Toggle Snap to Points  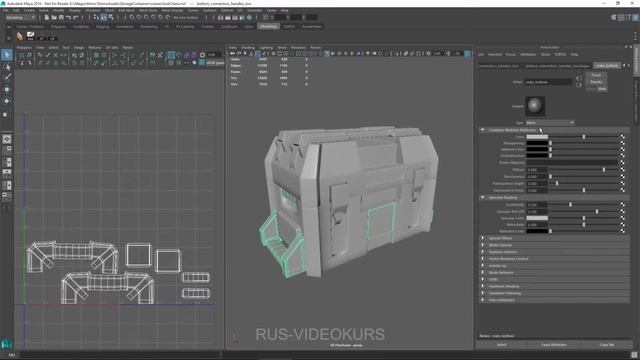(x=147, y=18)
